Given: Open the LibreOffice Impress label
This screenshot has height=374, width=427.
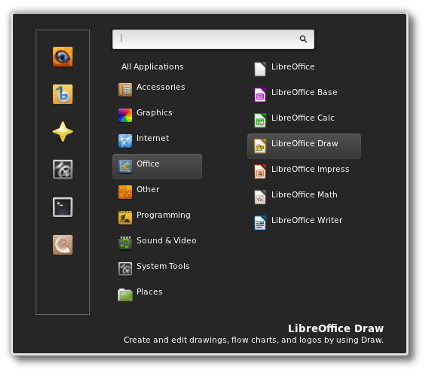Looking at the screenshot, I should pos(310,169).
